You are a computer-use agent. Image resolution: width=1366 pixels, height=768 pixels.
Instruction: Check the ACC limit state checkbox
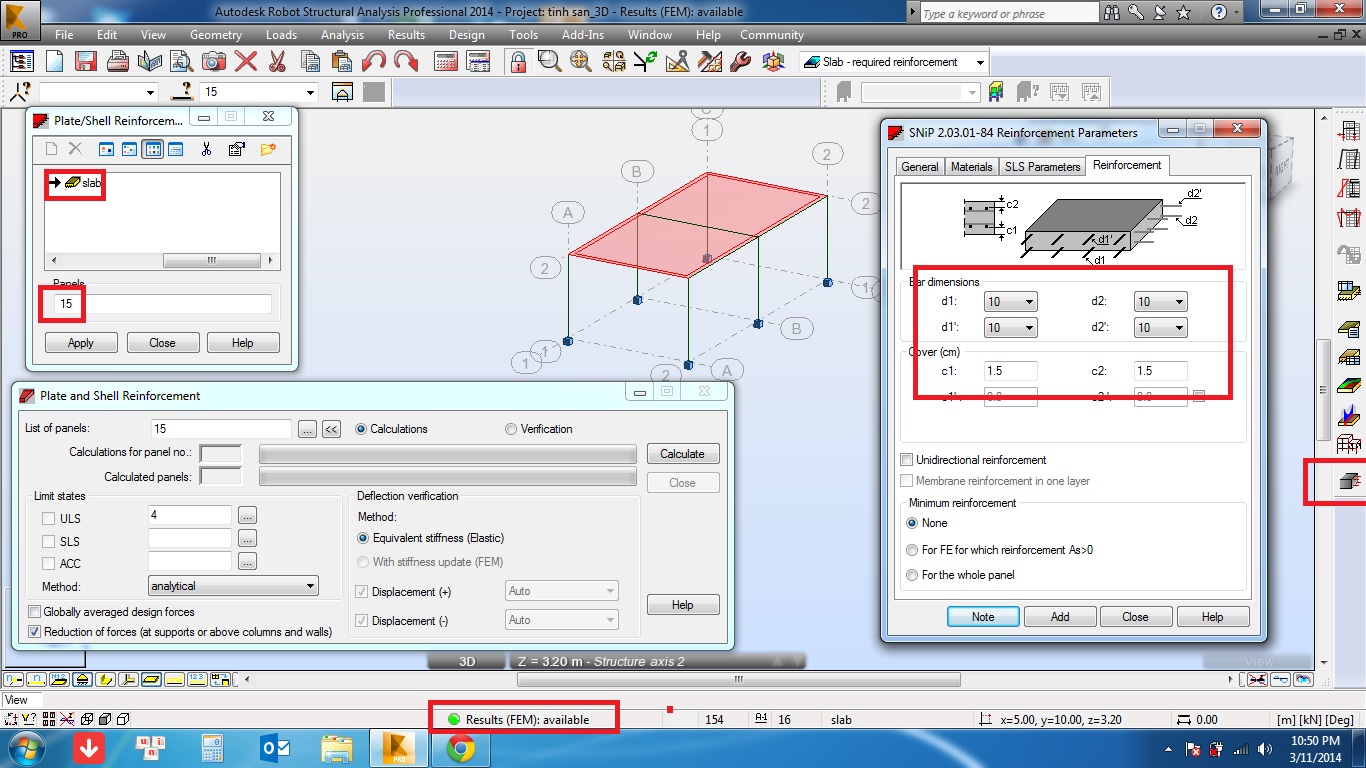coord(48,563)
